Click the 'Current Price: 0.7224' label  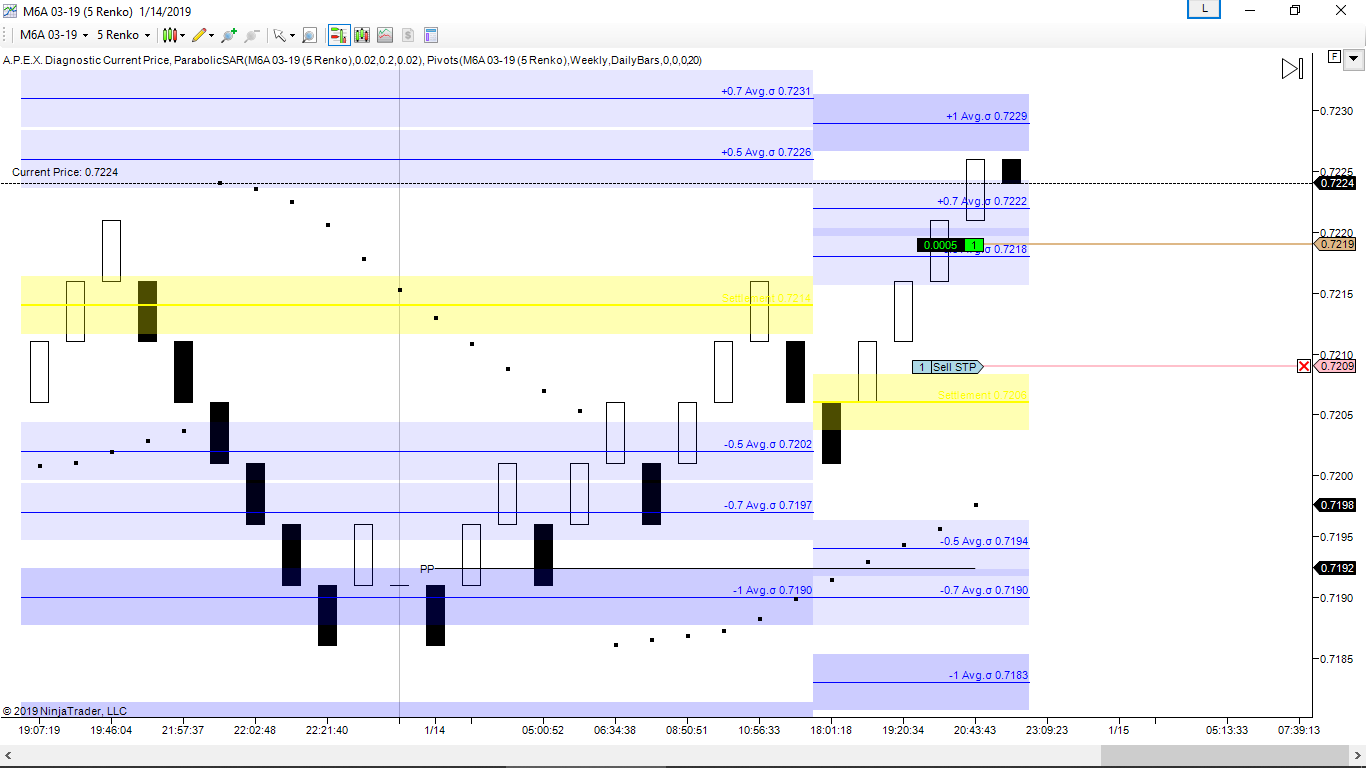pos(65,172)
